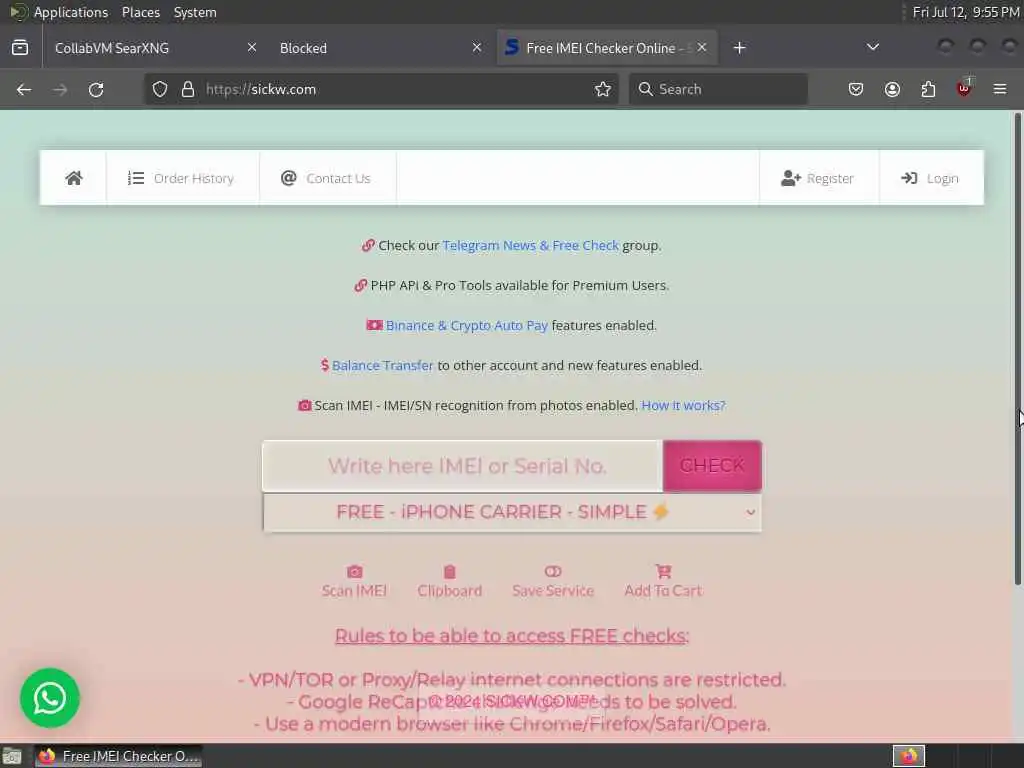
Task: Focus the IMEI or Serial No. input
Action: click(x=462, y=466)
